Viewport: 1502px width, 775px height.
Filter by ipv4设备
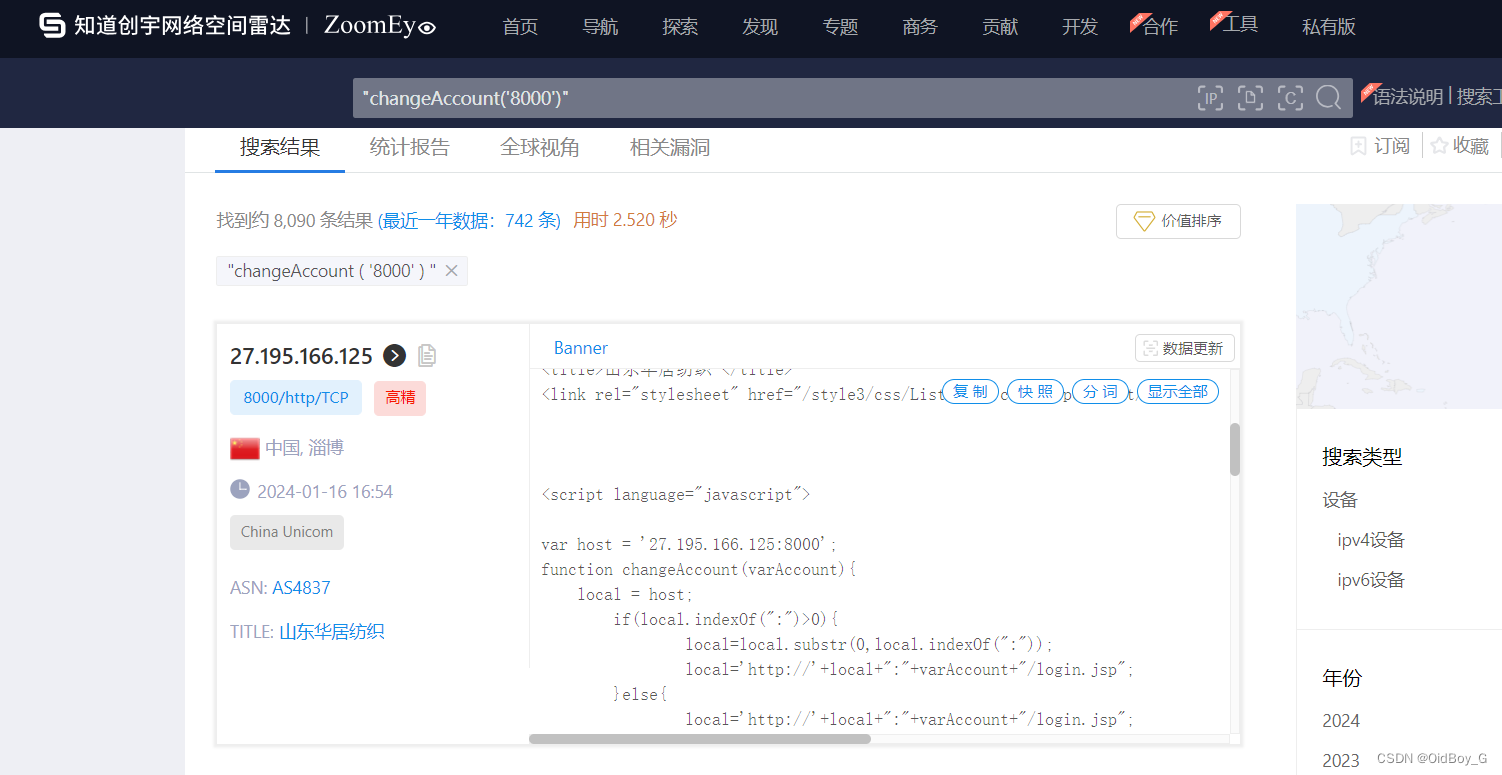point(1371,540)
